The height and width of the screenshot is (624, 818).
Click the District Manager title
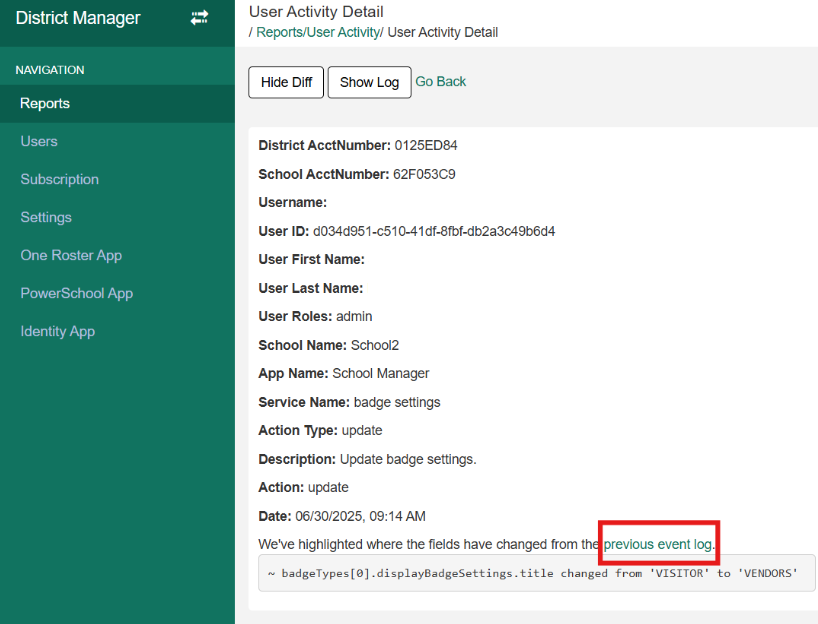coord(78,18)
